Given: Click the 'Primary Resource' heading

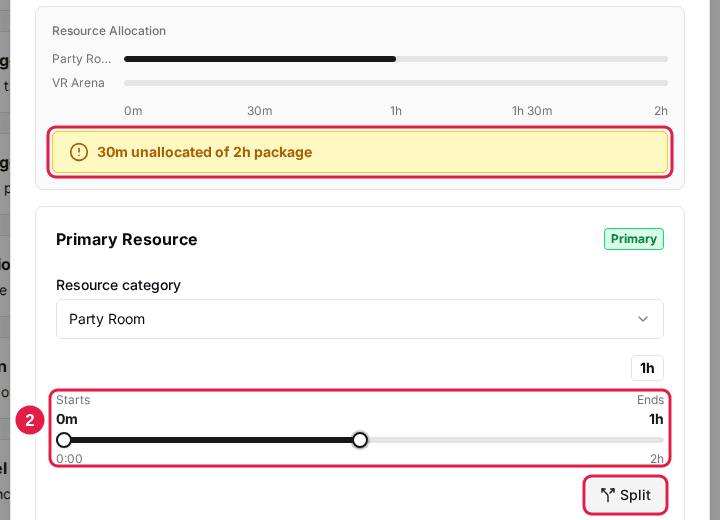Looking at the screenshot, I should tap(127, 239).
